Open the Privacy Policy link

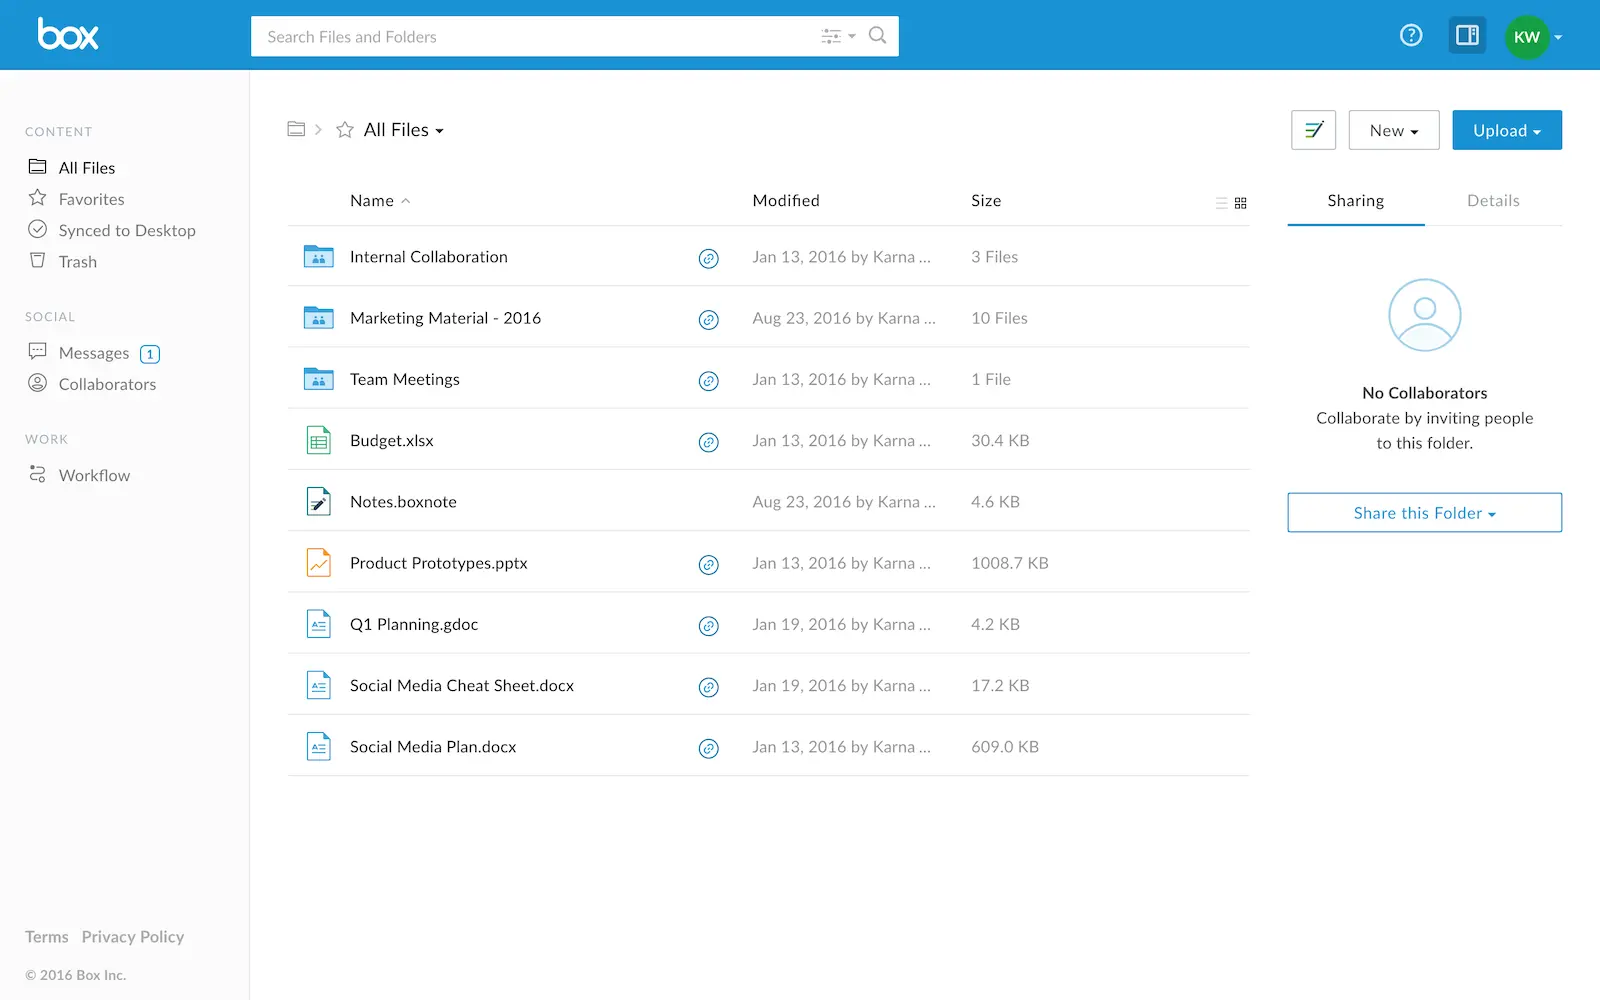[132, 936]
